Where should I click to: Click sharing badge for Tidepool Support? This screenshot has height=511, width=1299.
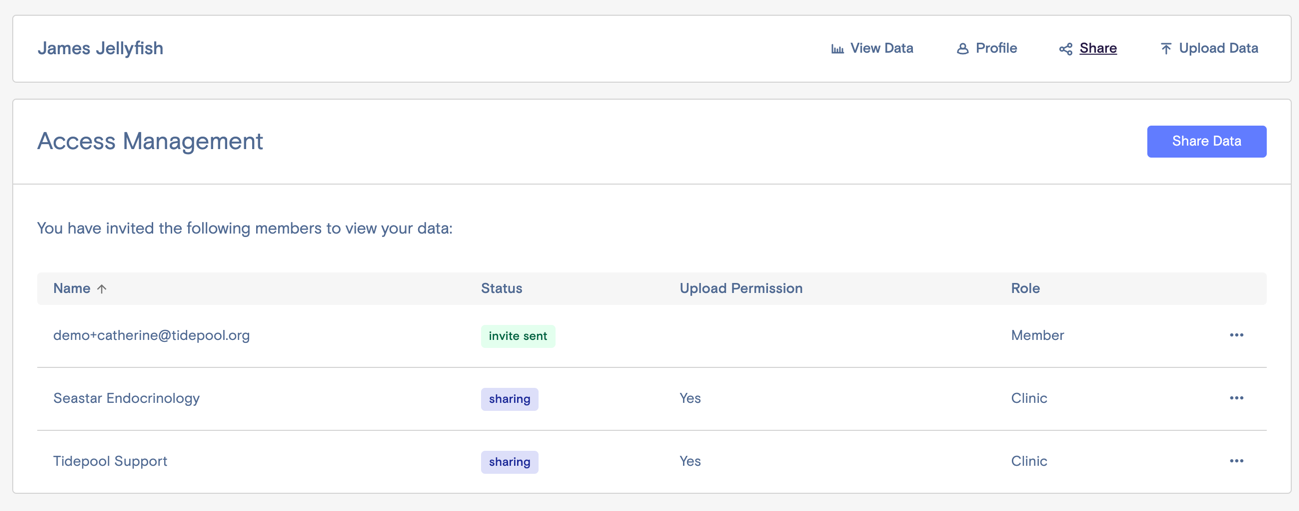click(509, 462)
